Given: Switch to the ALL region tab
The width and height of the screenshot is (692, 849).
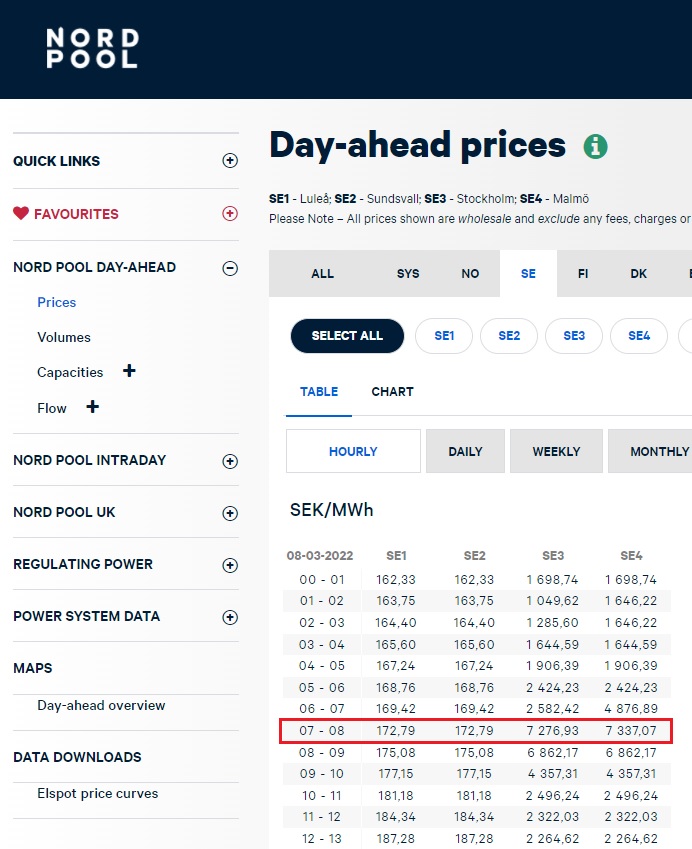Looking at the screenshot, I should 322,273.
